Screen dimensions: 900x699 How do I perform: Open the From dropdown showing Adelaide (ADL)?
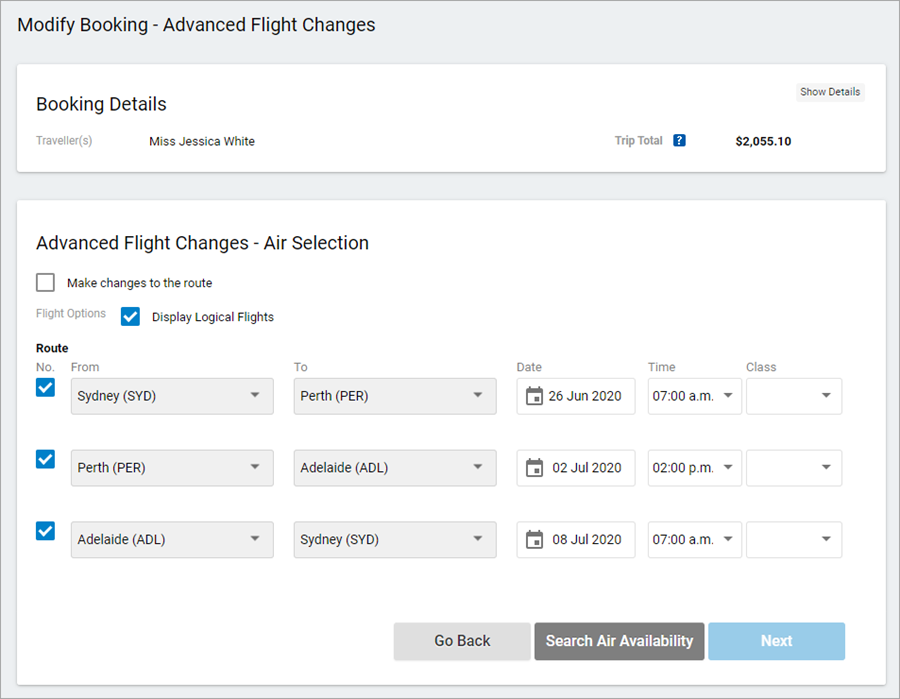coord(172,539)
